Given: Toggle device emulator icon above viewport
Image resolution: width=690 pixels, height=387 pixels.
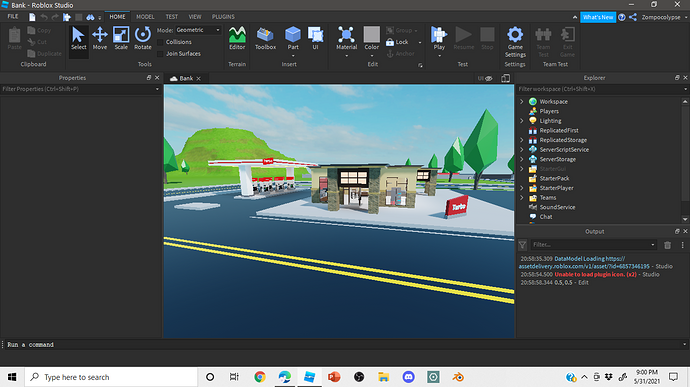Looking at the screenshot, I should click(505, 78).
